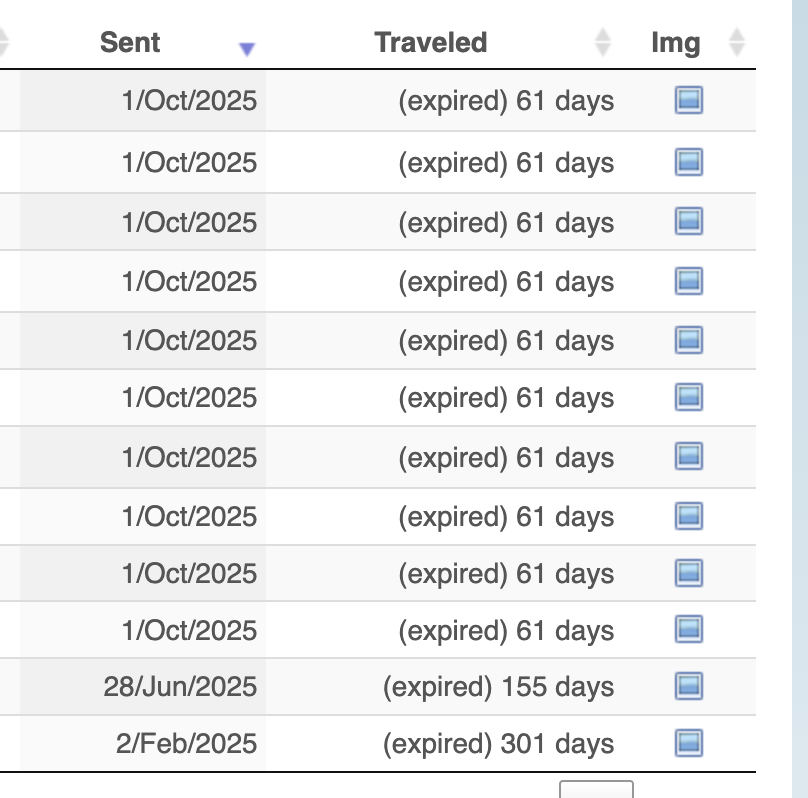Viewport: 808px width, 798px height.
Task: View image icon in eighth table row
Action: coord(689,516)
